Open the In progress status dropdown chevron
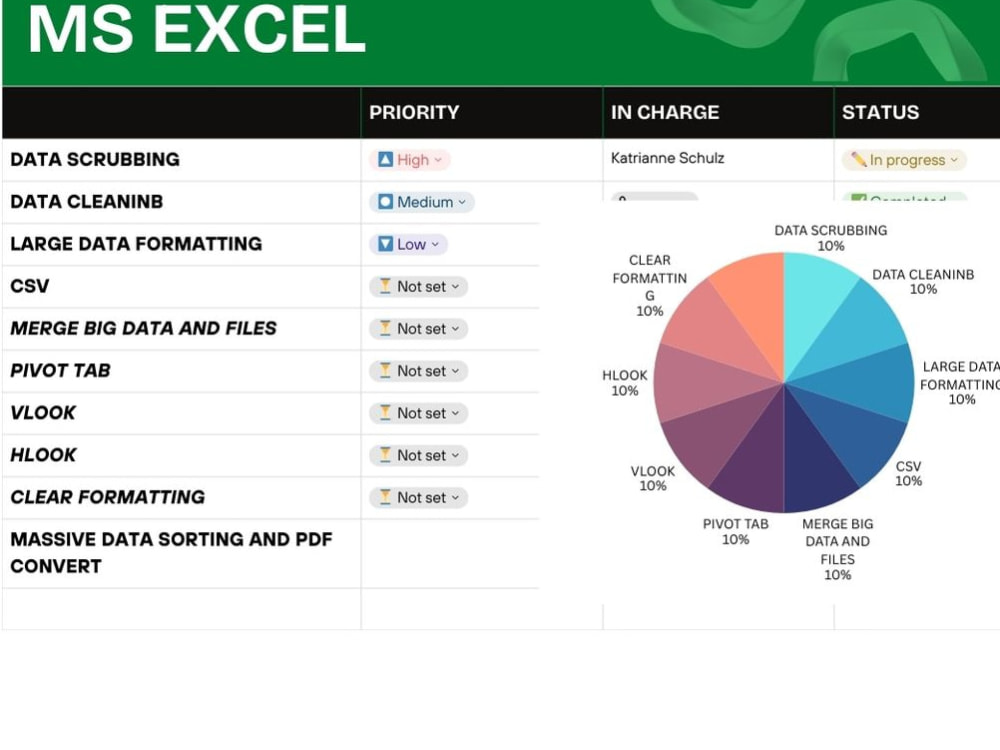This screenshot has width=1000, height=750. pos(954,160)
